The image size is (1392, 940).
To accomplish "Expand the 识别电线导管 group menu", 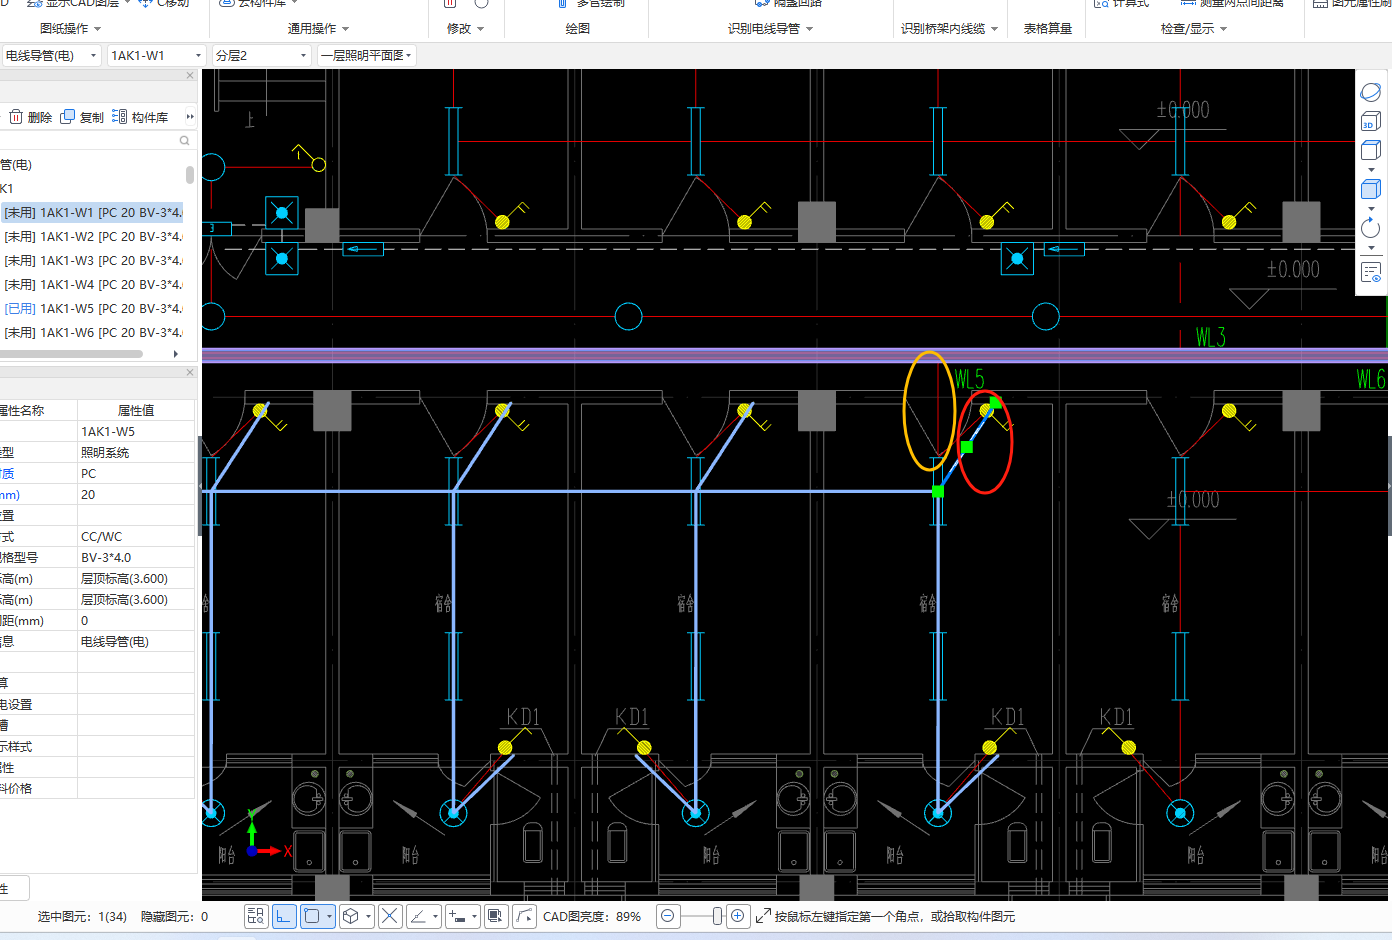I will click(770, 29).
